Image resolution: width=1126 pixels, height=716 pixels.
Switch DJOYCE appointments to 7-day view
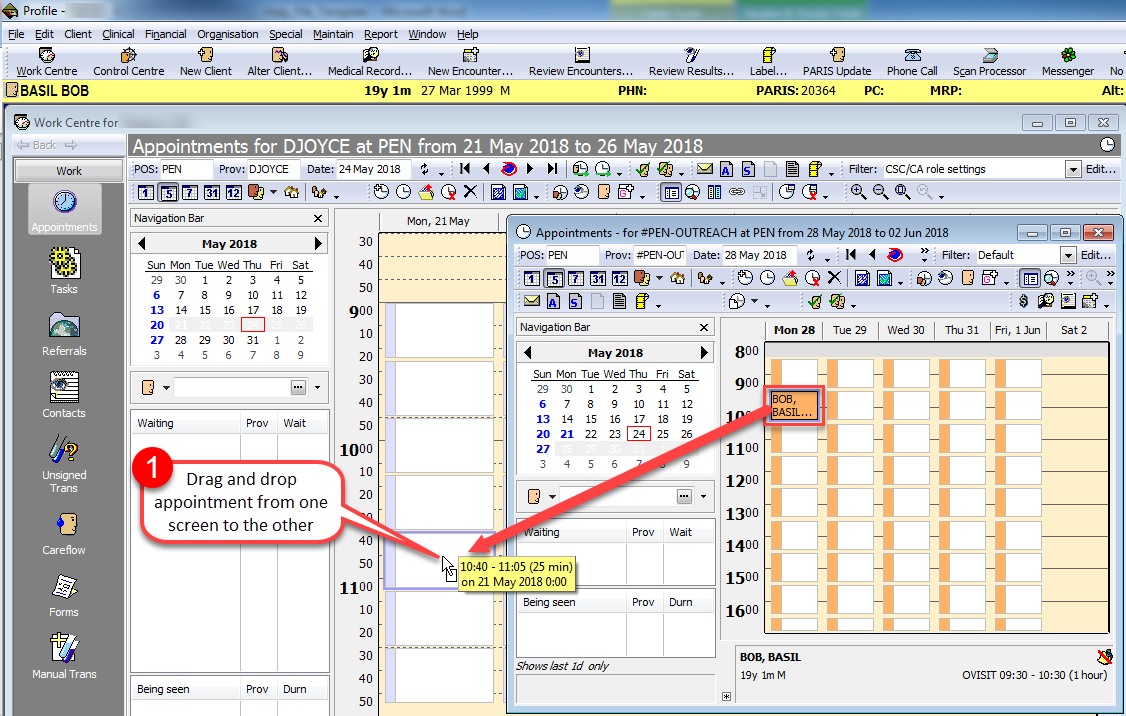190,192
